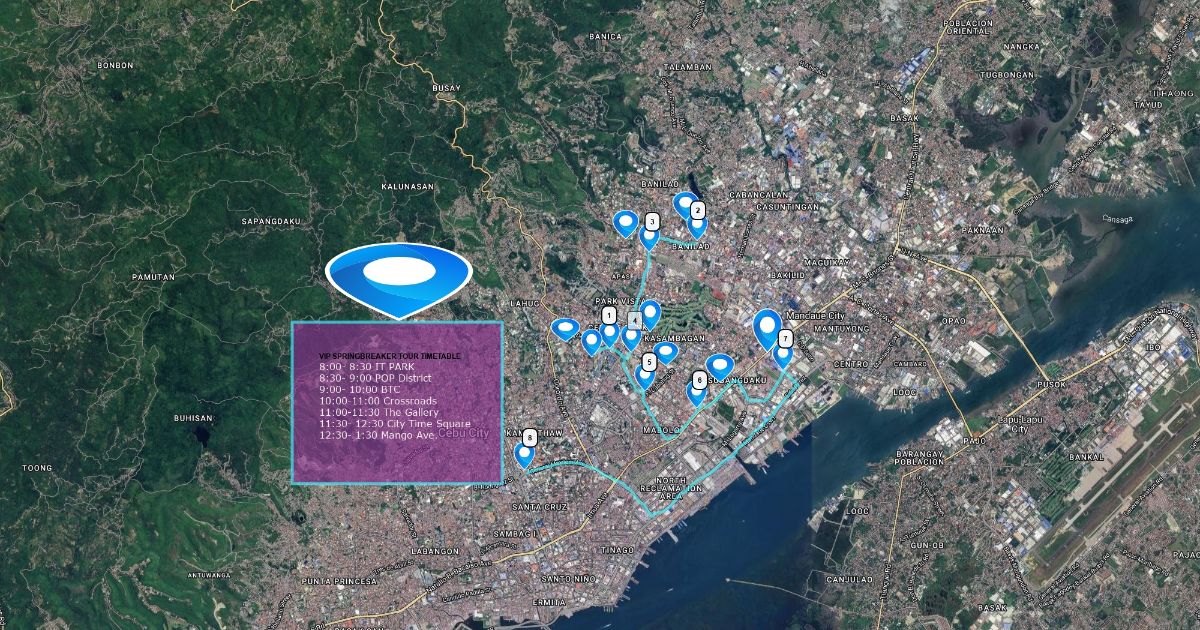Select the giant blue pin above the timetable
Image resolution: width=1200 pixels, height=630 pixels.
coord(398,273)
